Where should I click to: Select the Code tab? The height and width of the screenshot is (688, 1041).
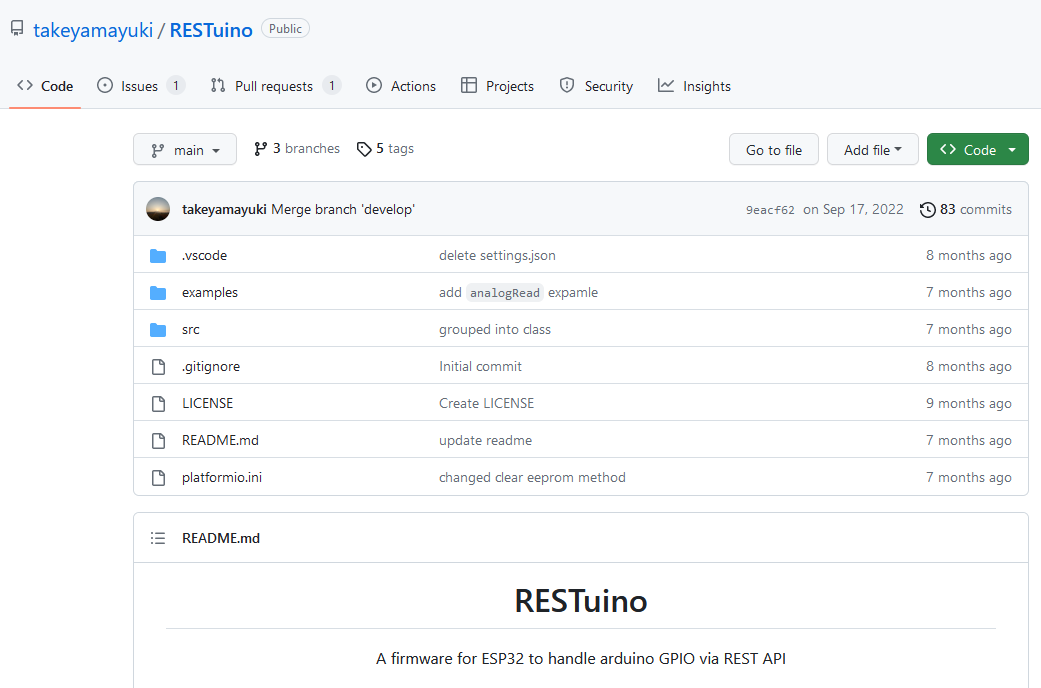click(x=45, y=86)
